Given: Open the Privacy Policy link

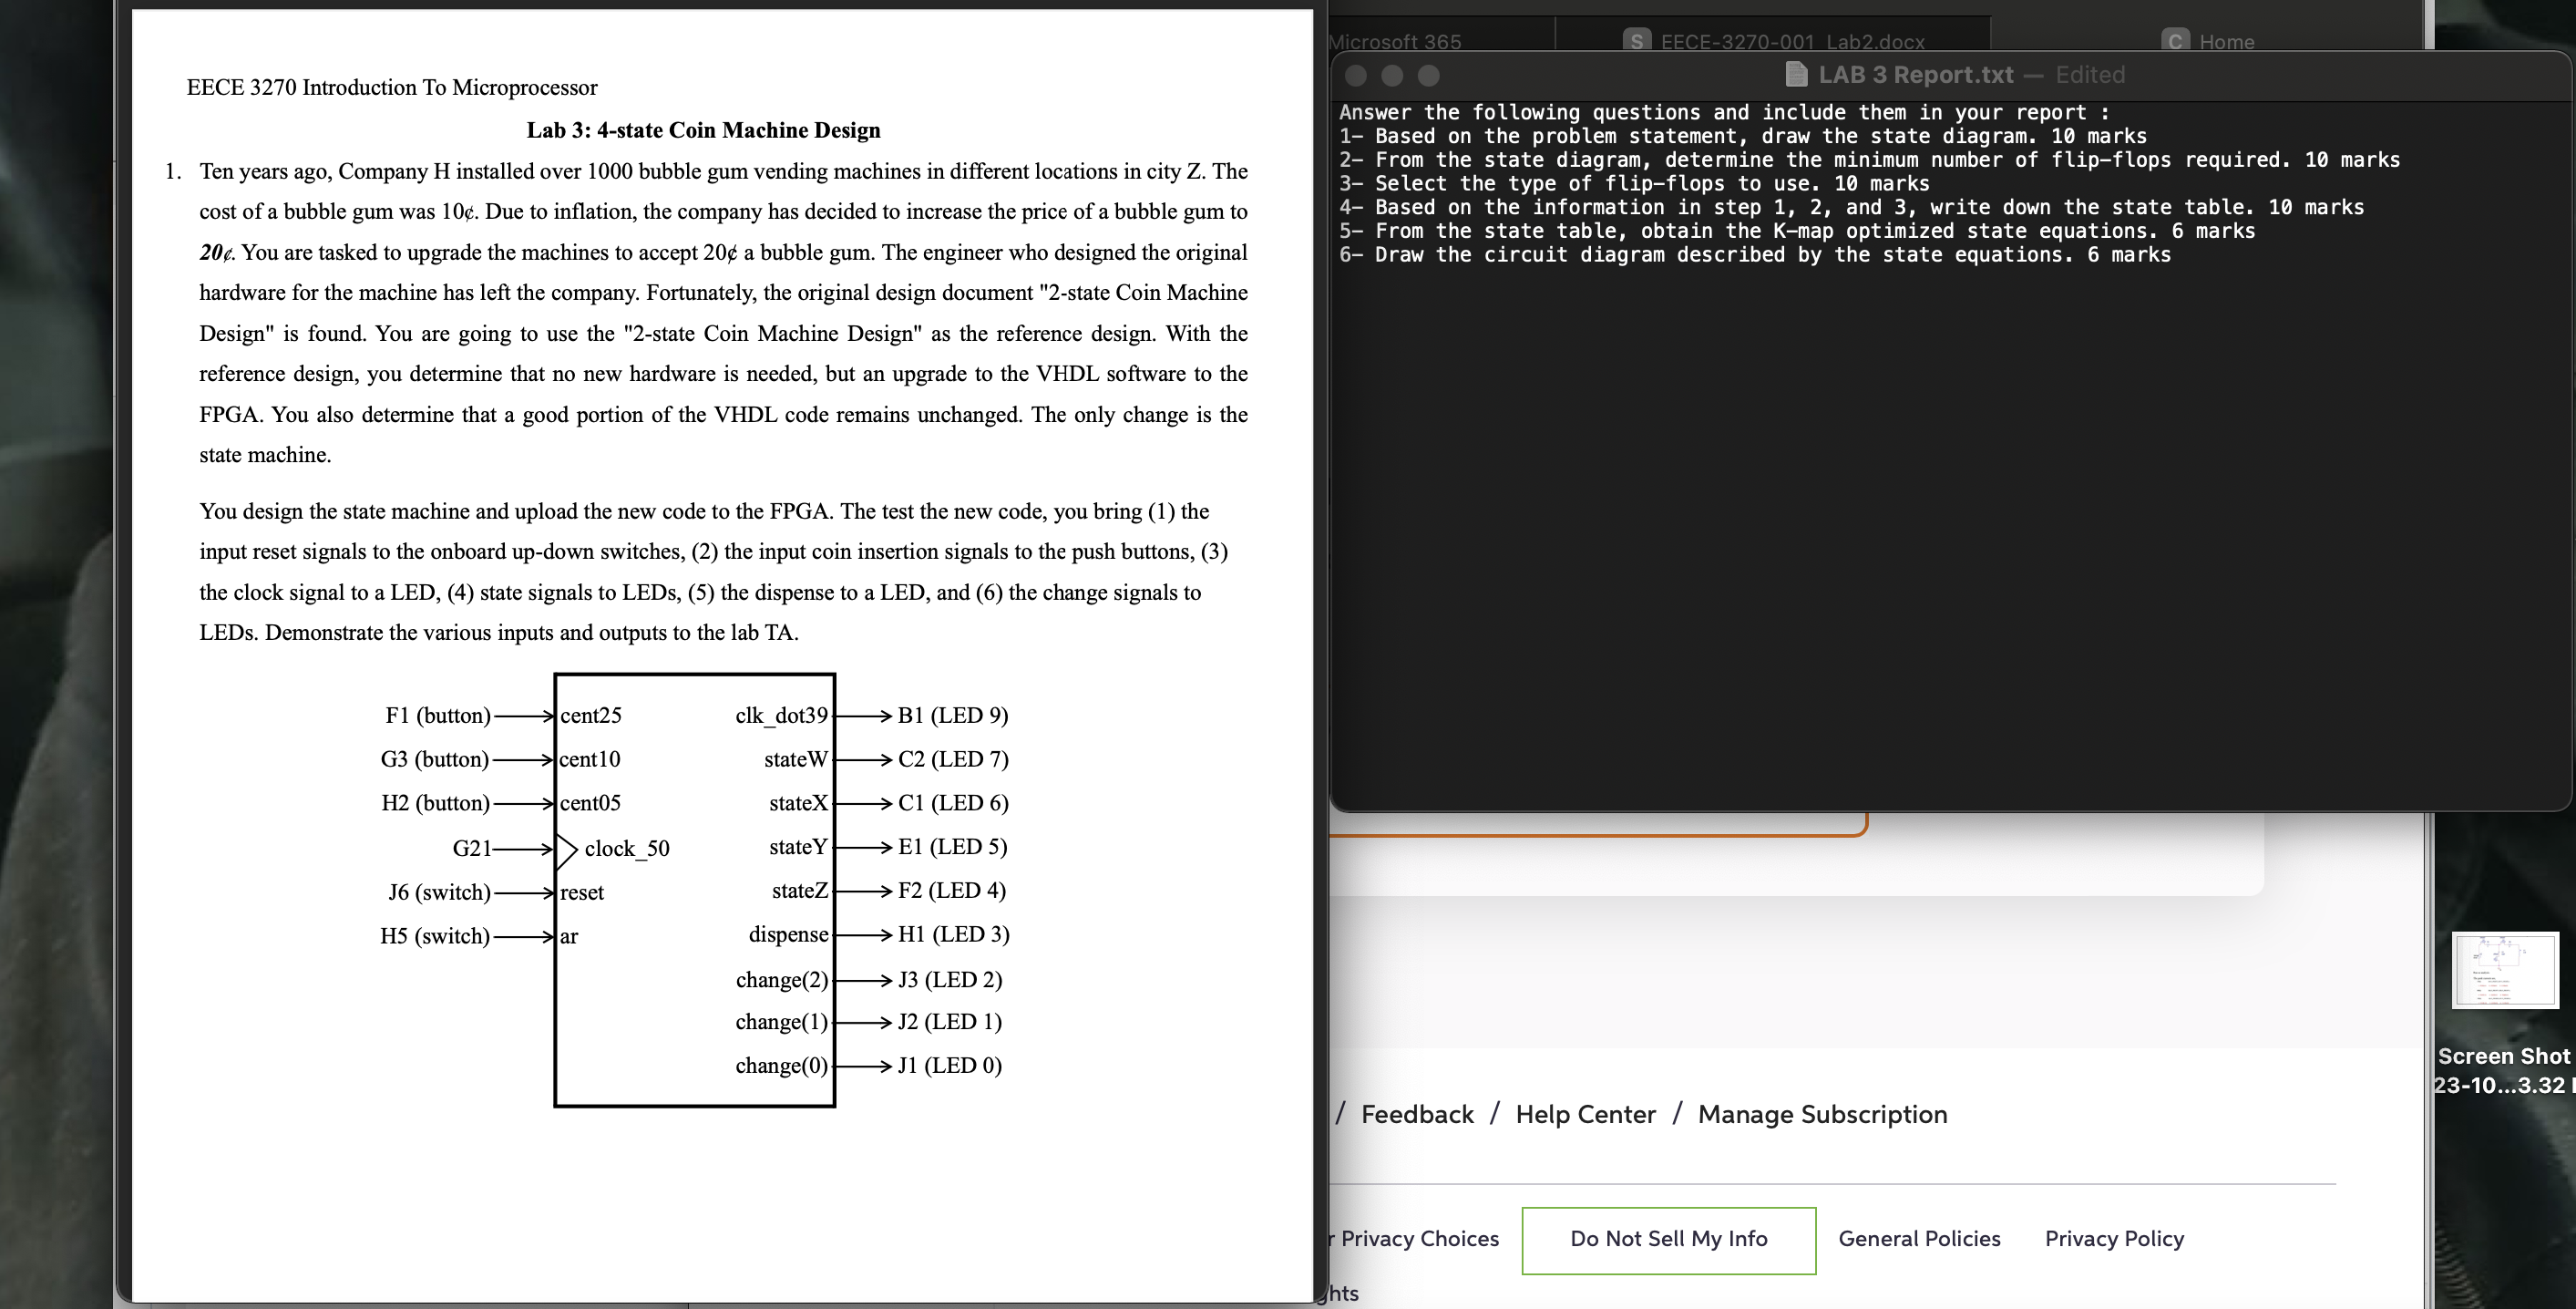Looking at the screenshot, I should pos(2114,1238).
